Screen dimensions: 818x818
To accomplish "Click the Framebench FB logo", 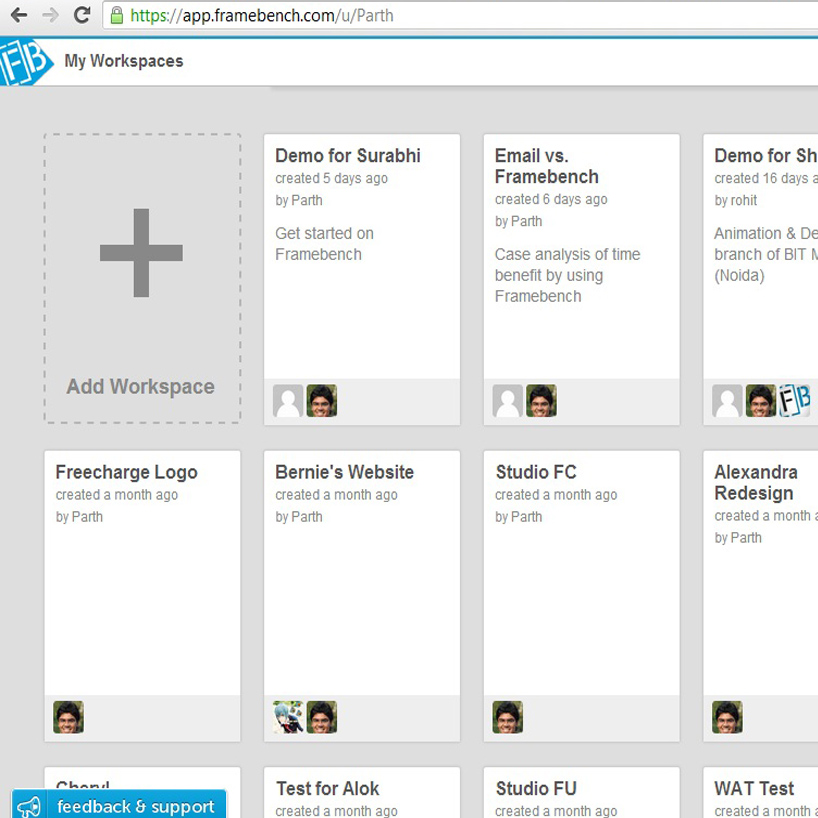I will pos(24,62).
